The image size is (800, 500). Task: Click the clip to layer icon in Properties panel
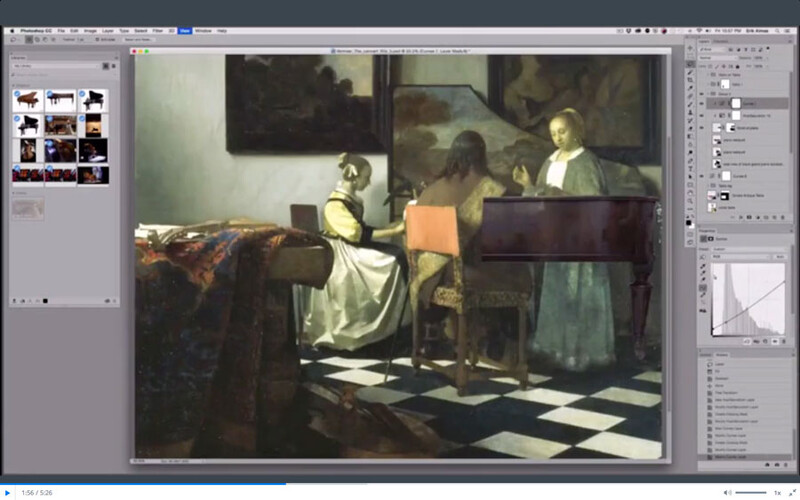(x=747, y=341)
